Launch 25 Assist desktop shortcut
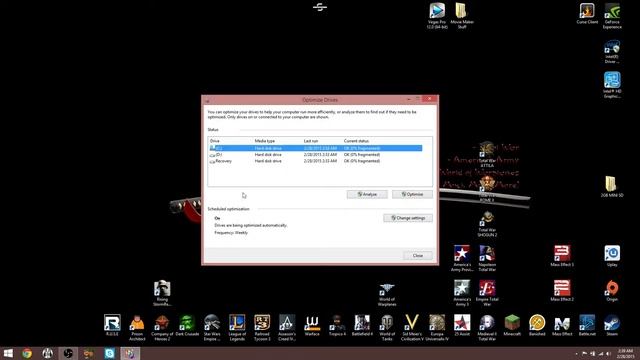The height and width of the screenshot is (360, 640). pyautogui.click(x=462, y=325)
